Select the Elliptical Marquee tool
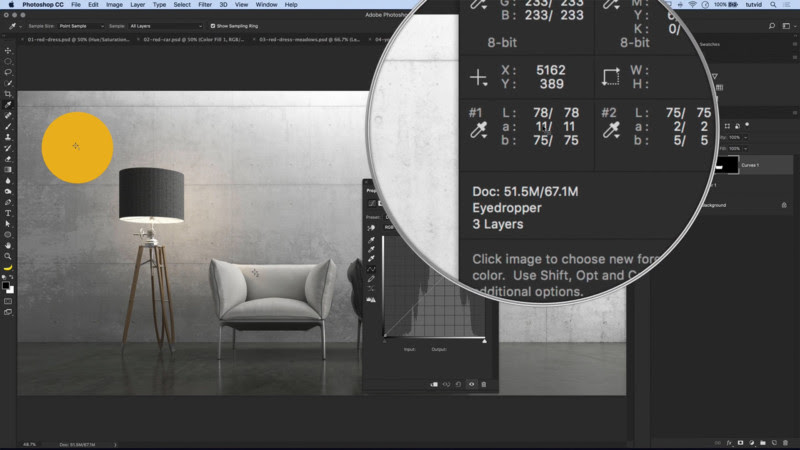The width and height of the screenshot is (800, 450). click(x=8, y=61)
